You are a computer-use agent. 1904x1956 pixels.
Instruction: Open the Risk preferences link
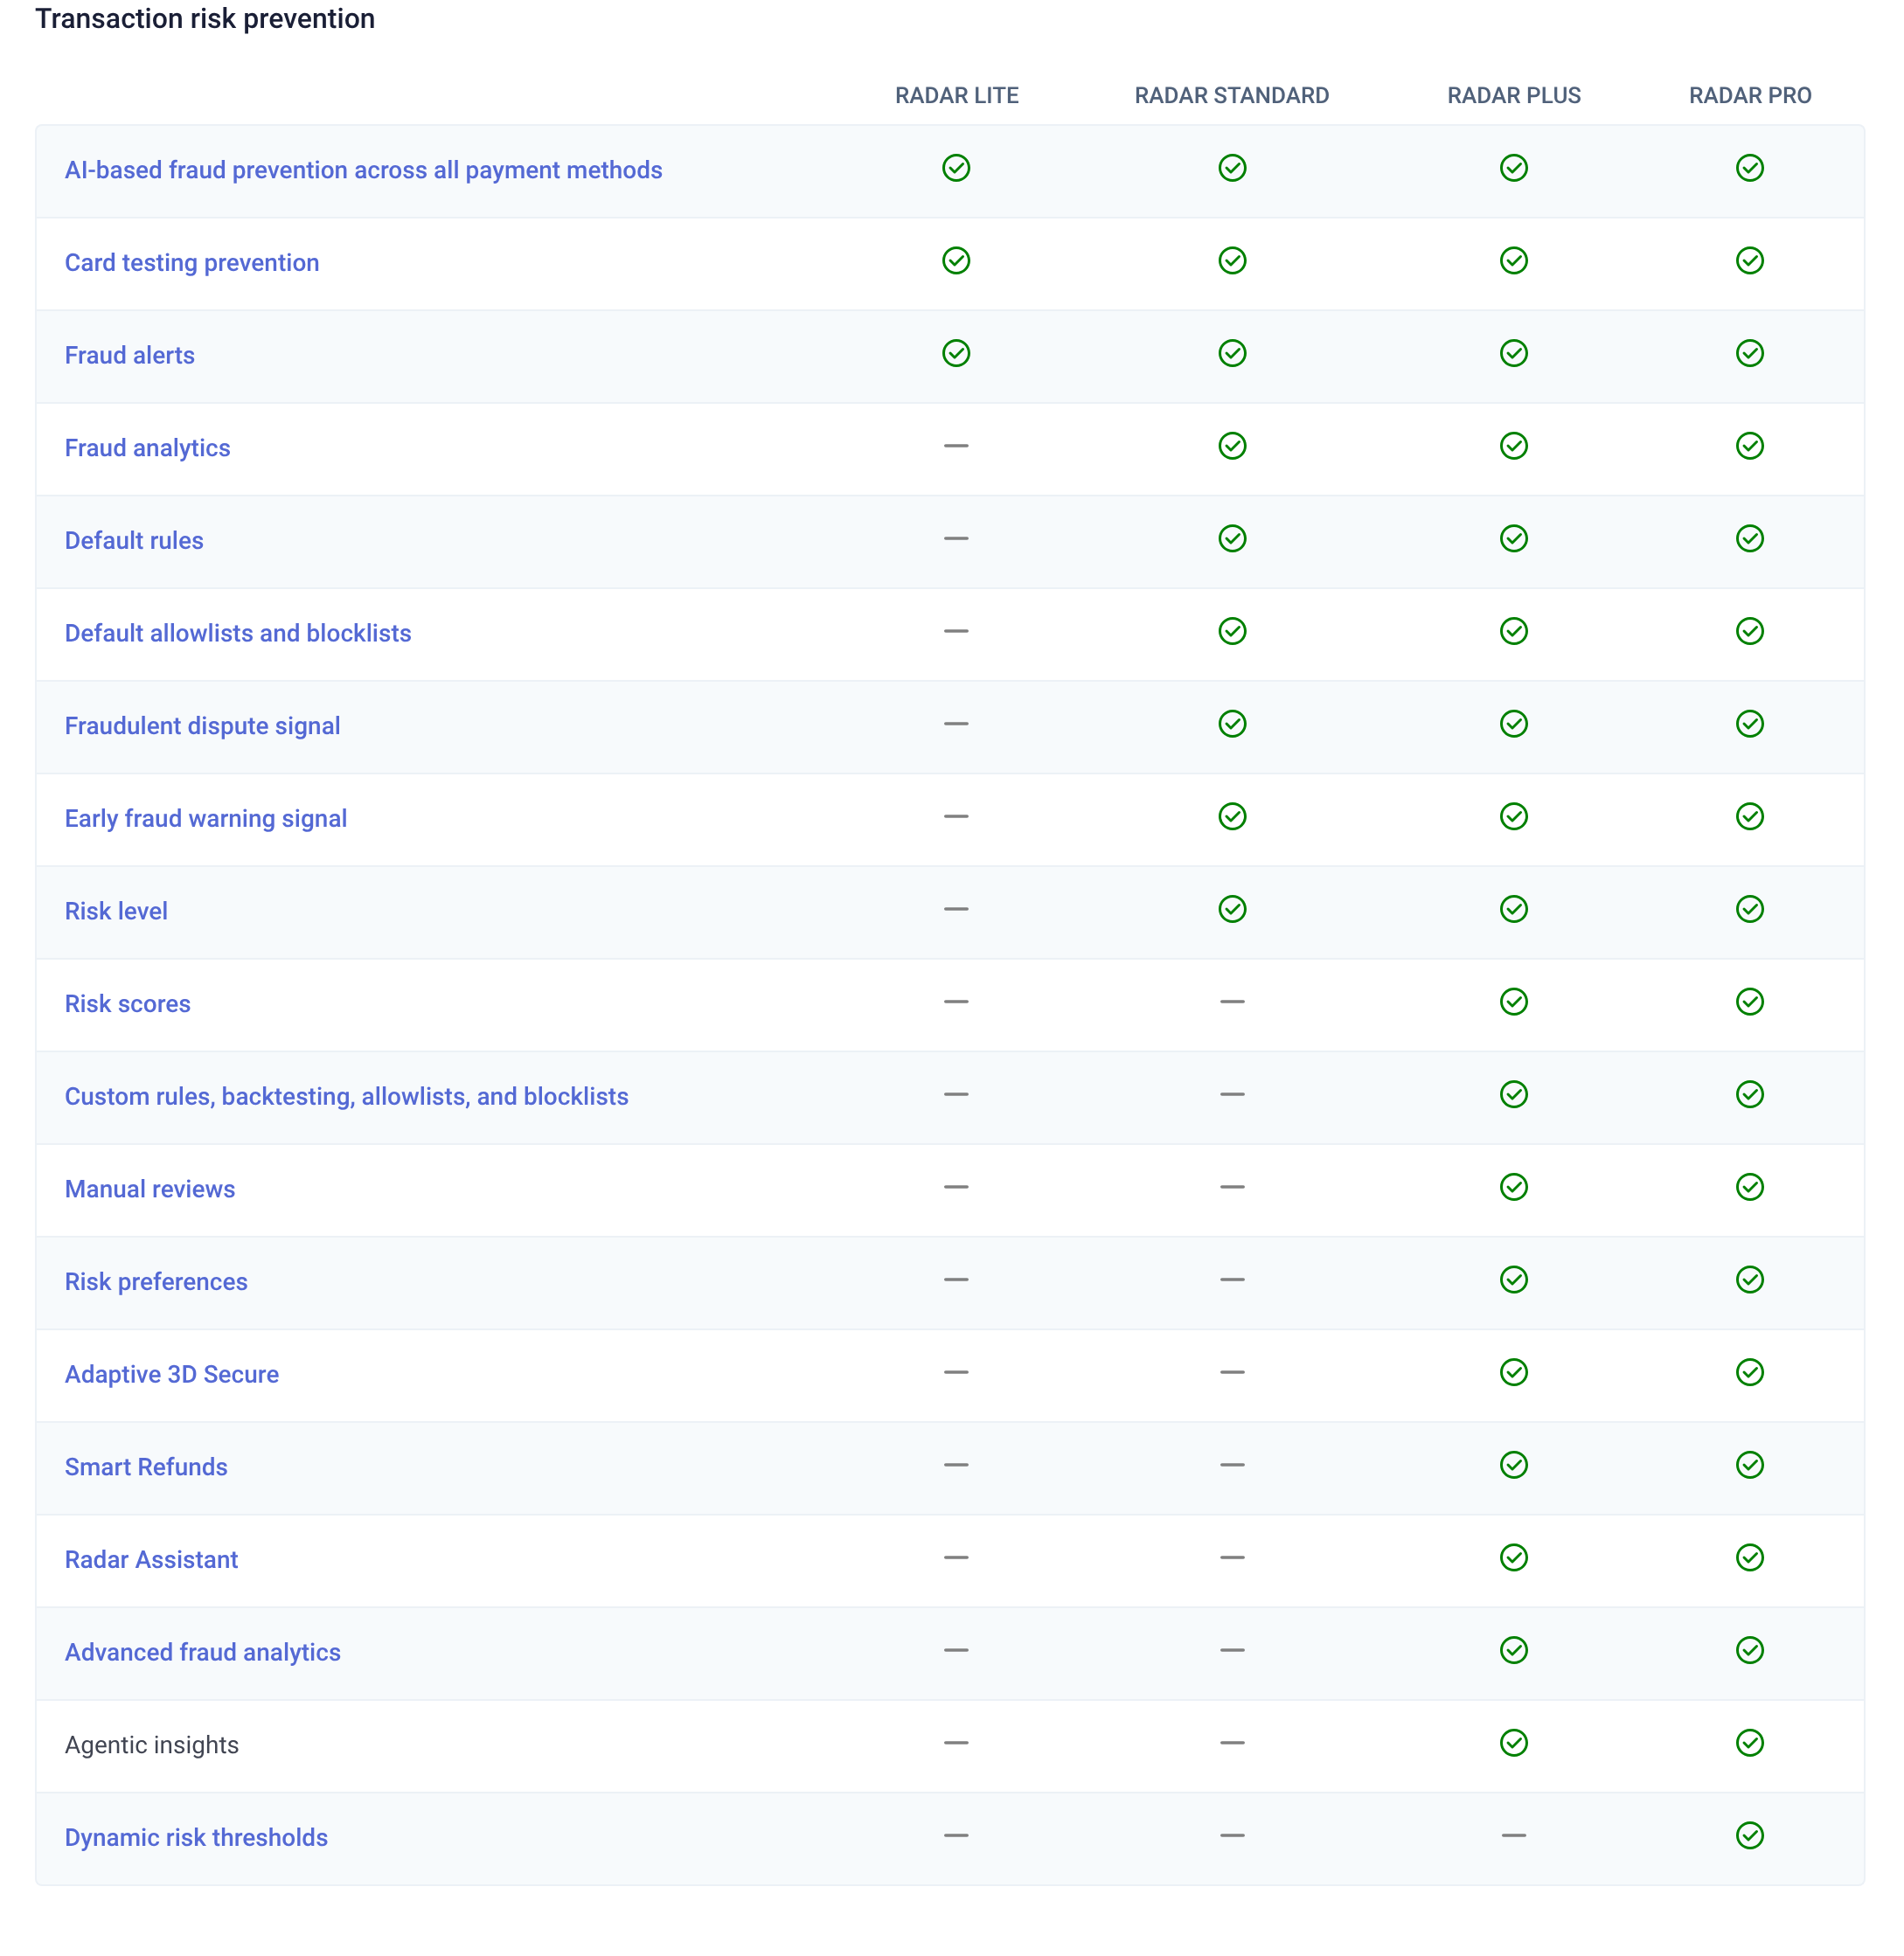156,1282
